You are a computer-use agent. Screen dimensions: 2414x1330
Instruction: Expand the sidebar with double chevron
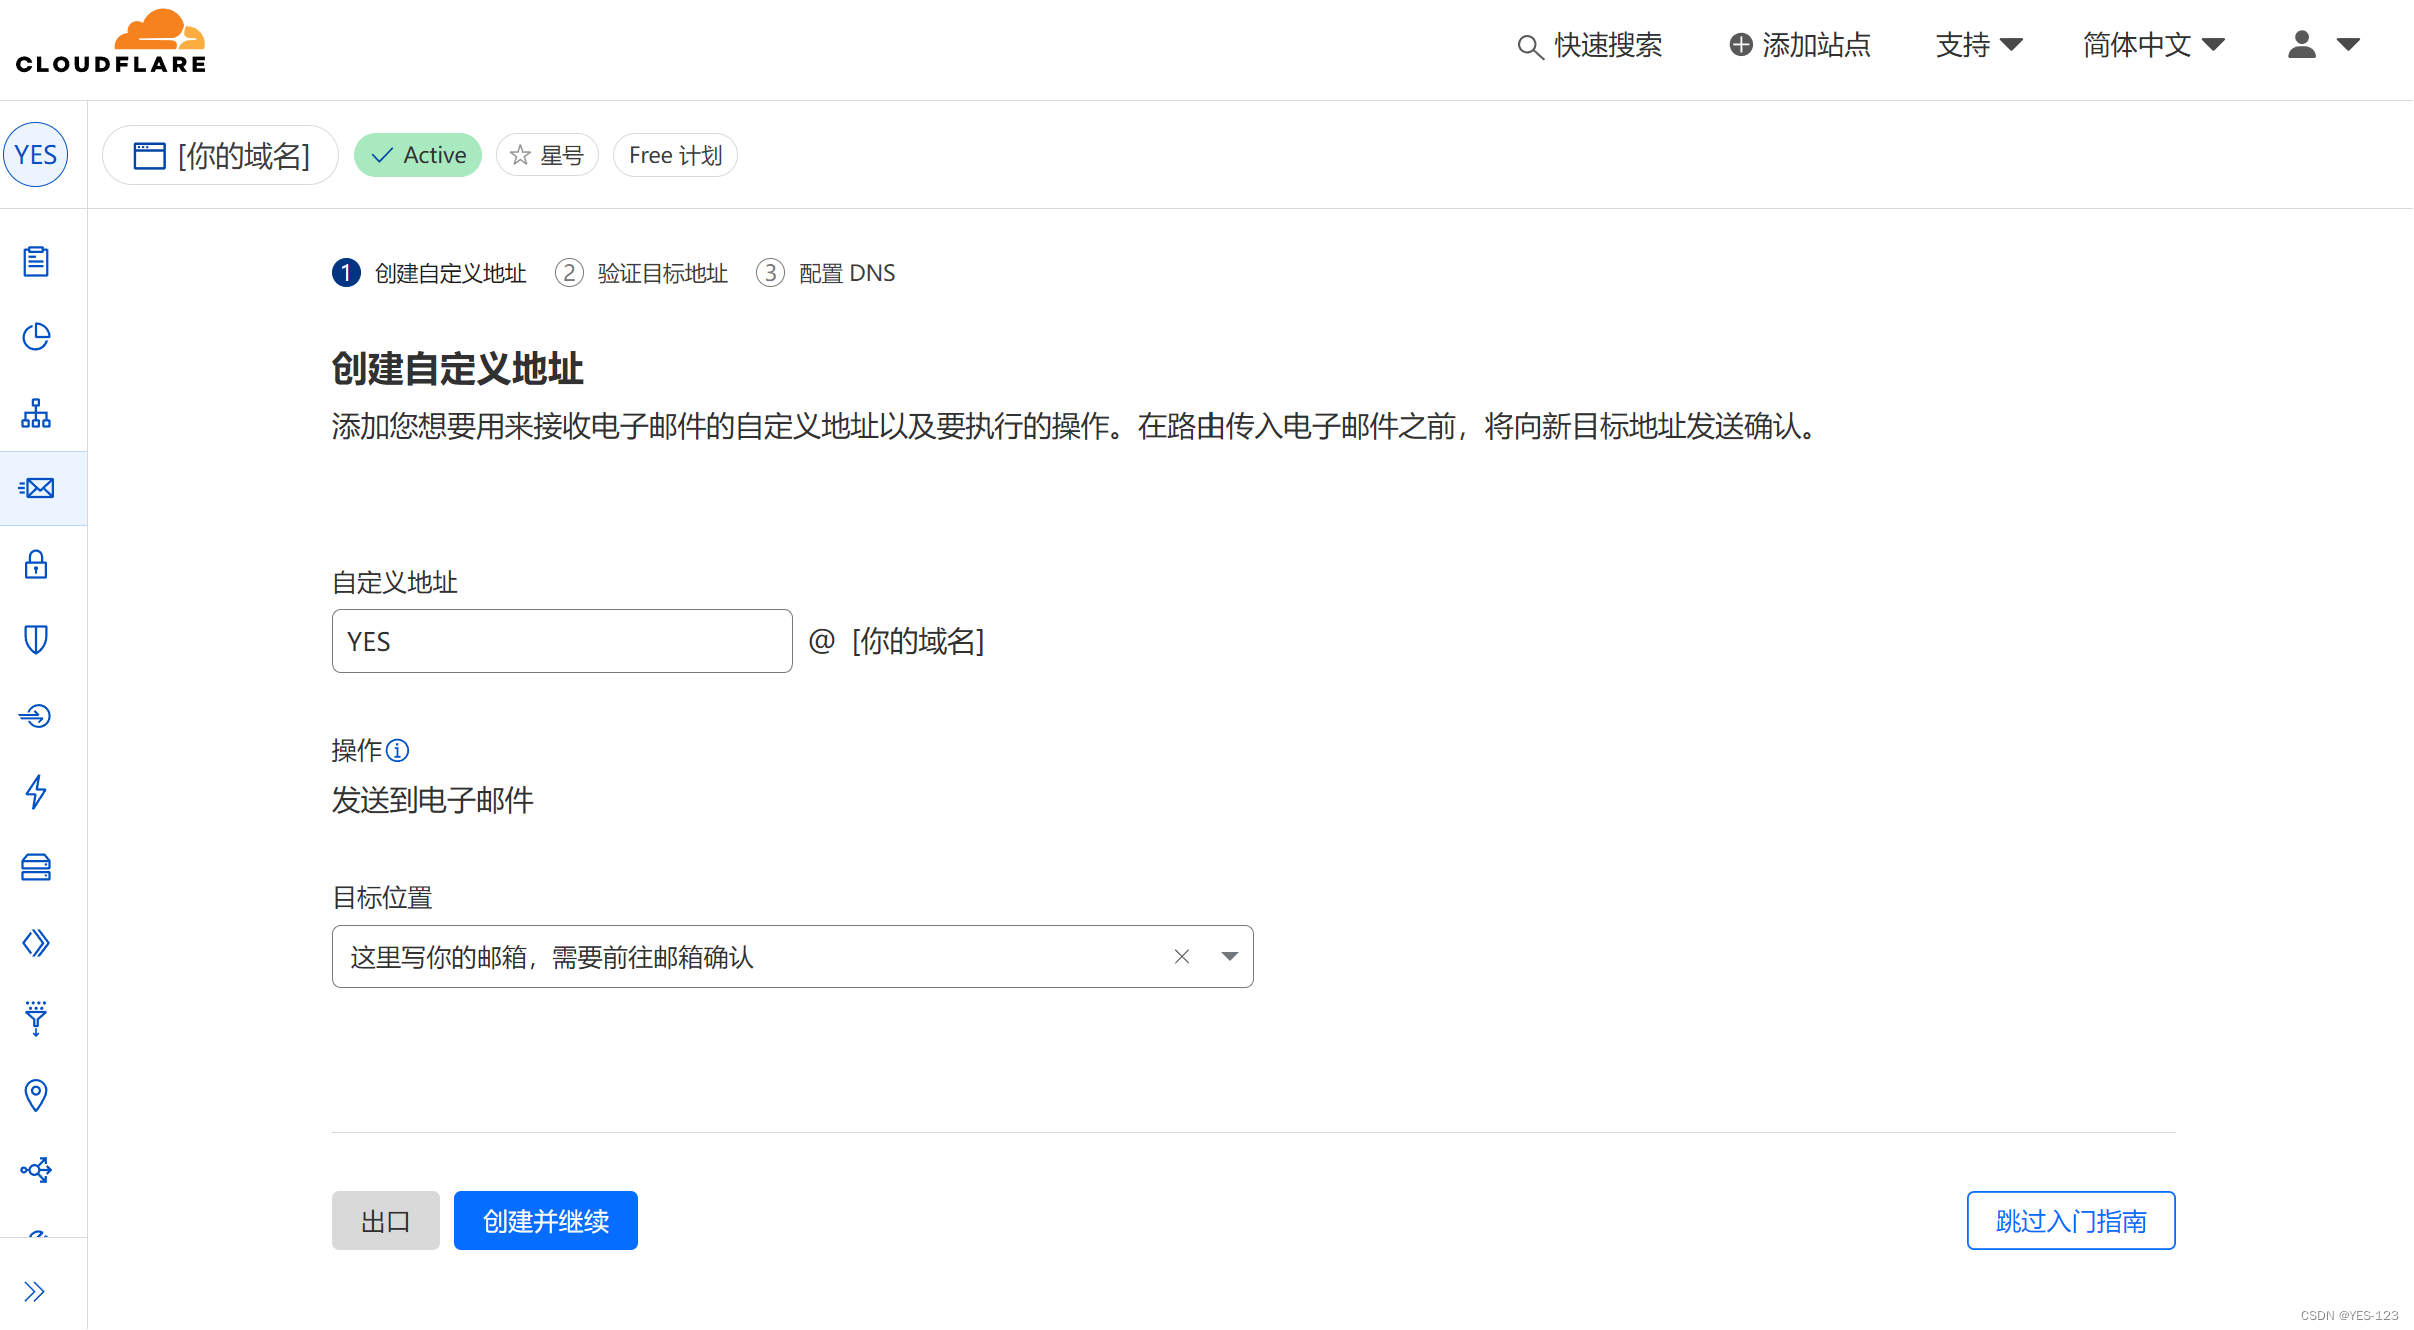tap(35, 1291)
